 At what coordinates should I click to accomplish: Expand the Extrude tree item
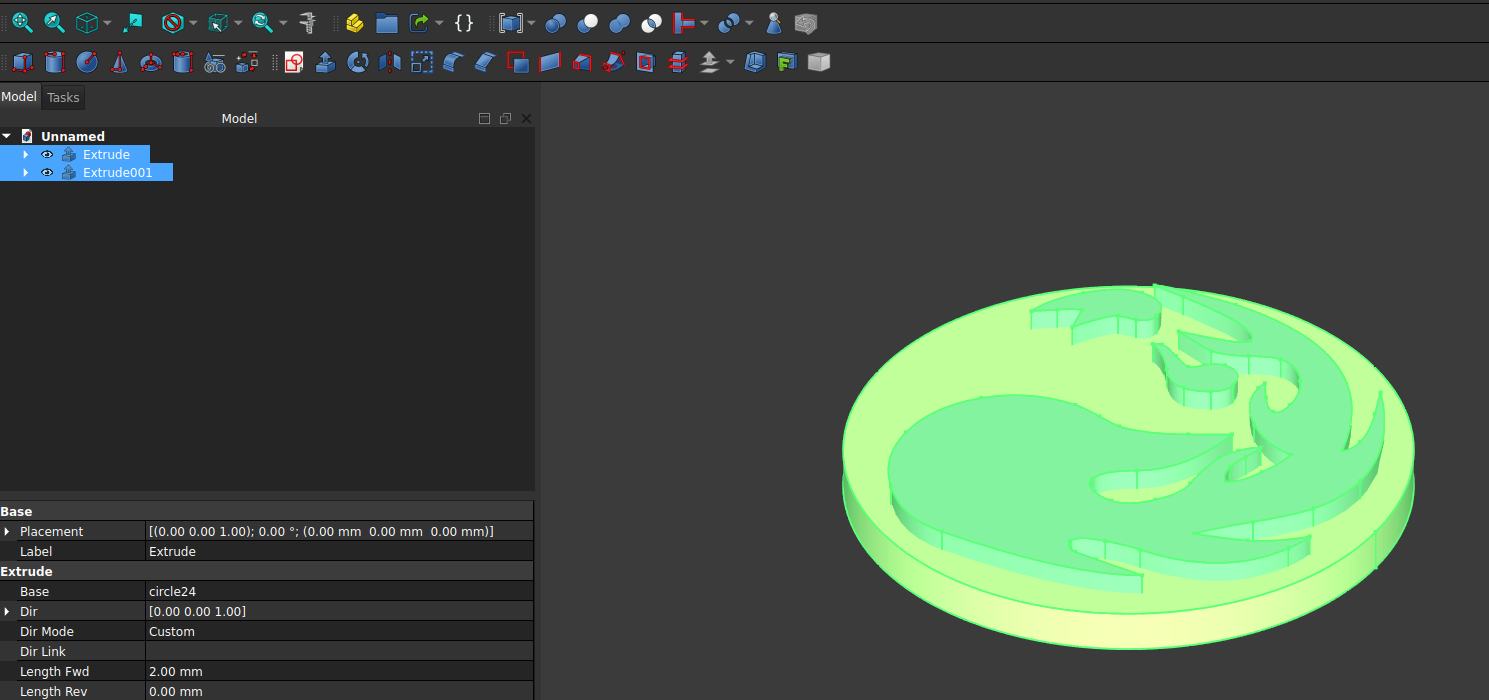pos(26,155)
